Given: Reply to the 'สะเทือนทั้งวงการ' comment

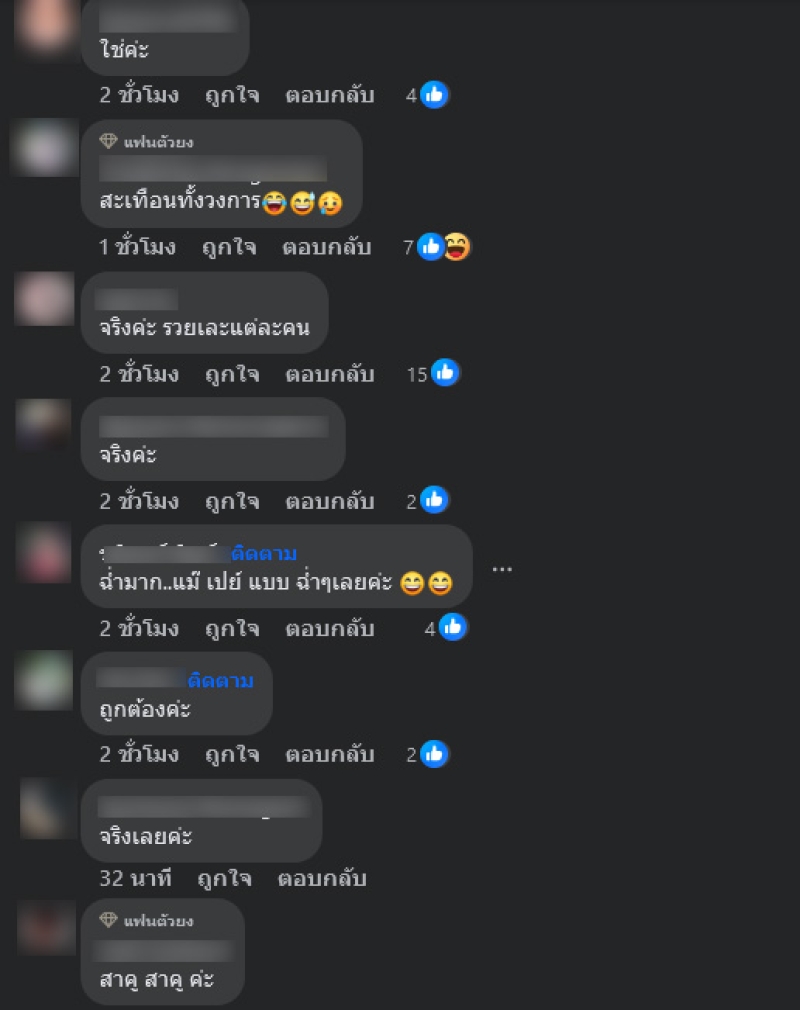Looking at the screenshot, I should 327,247.
